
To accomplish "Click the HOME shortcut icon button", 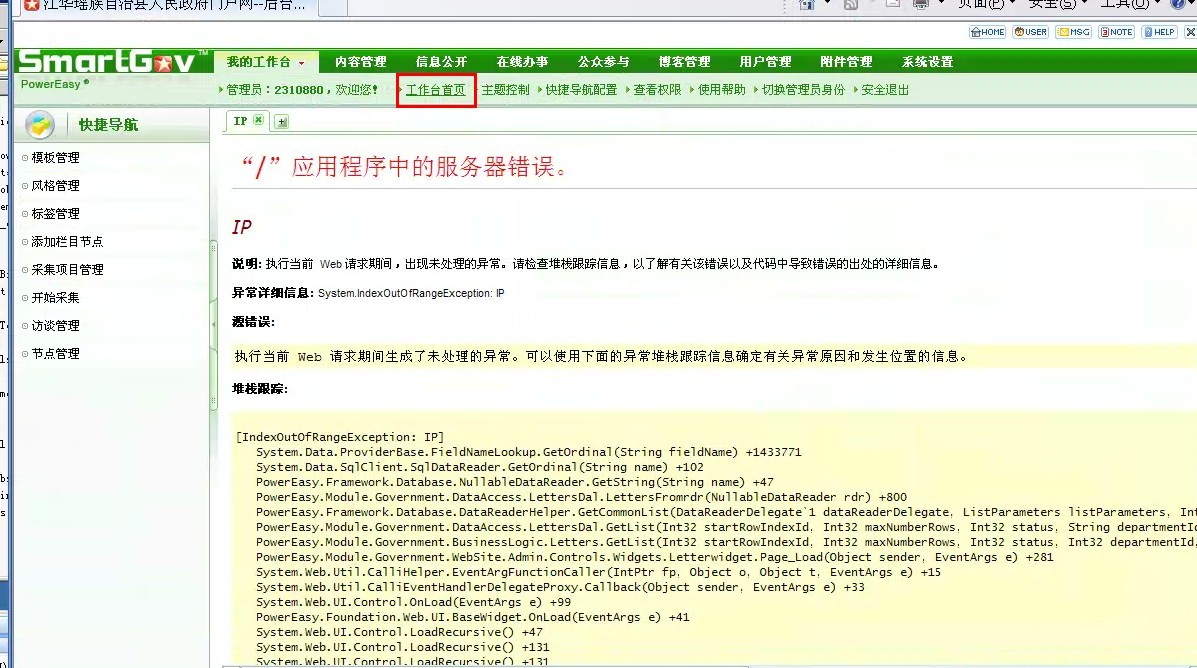I will (x=987, y=32).
